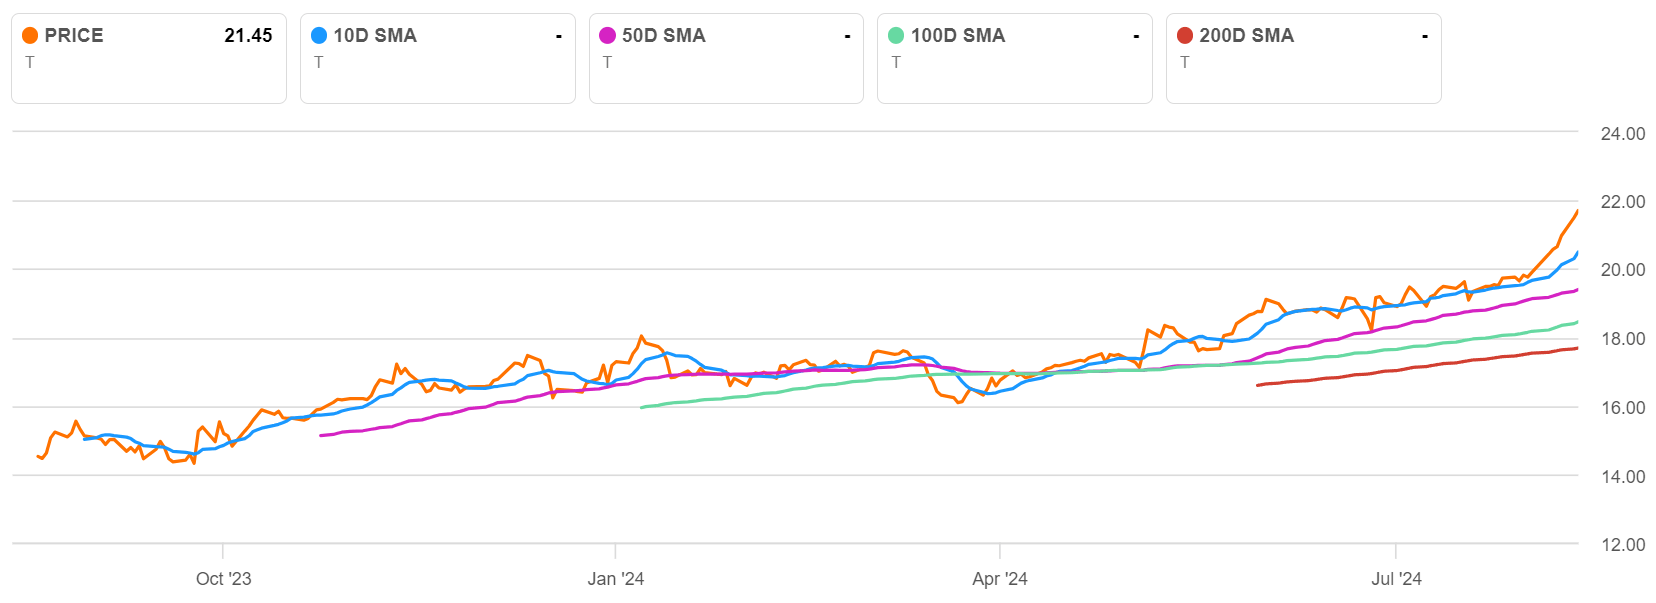Click the green 100D SMA legend dot
Viewport: 1656px width, 603px height.
[896, 36]
